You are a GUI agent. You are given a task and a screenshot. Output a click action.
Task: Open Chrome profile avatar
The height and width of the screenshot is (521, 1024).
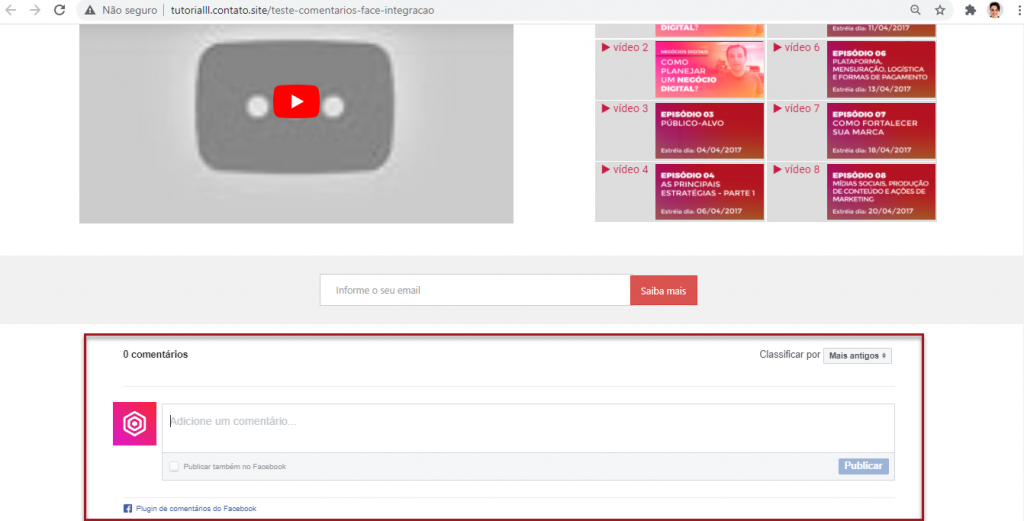[x=994, y=10]
